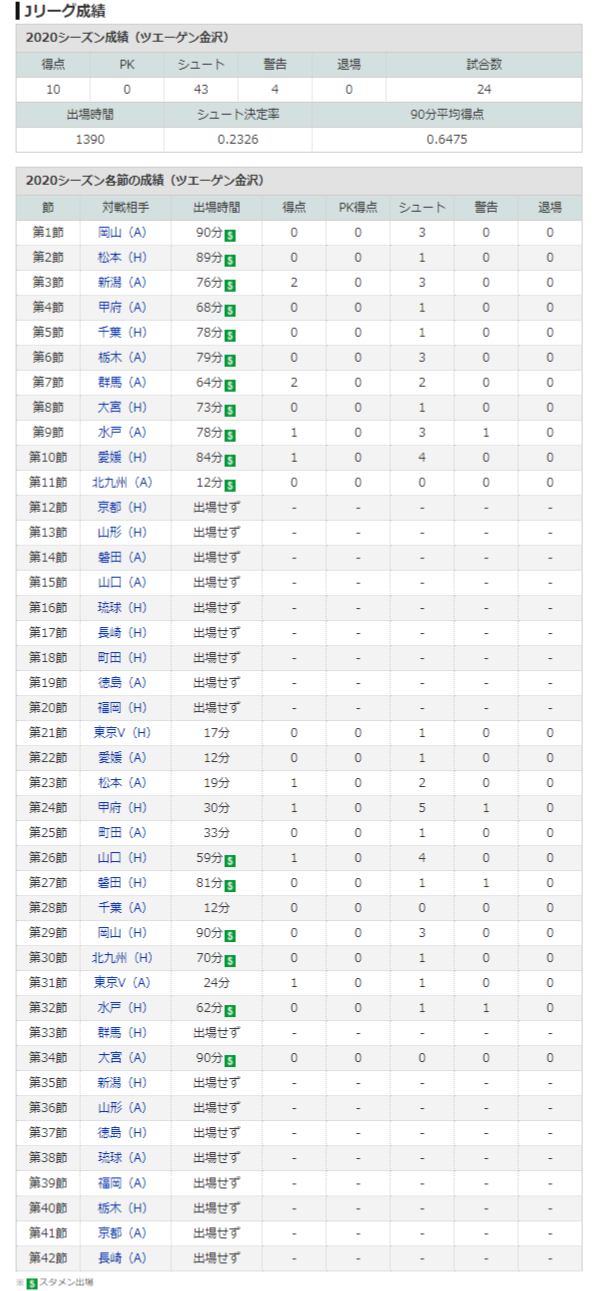Open the 東京V link in 第21節
This screenshot has height=1291, width=595.
point(109,732)
